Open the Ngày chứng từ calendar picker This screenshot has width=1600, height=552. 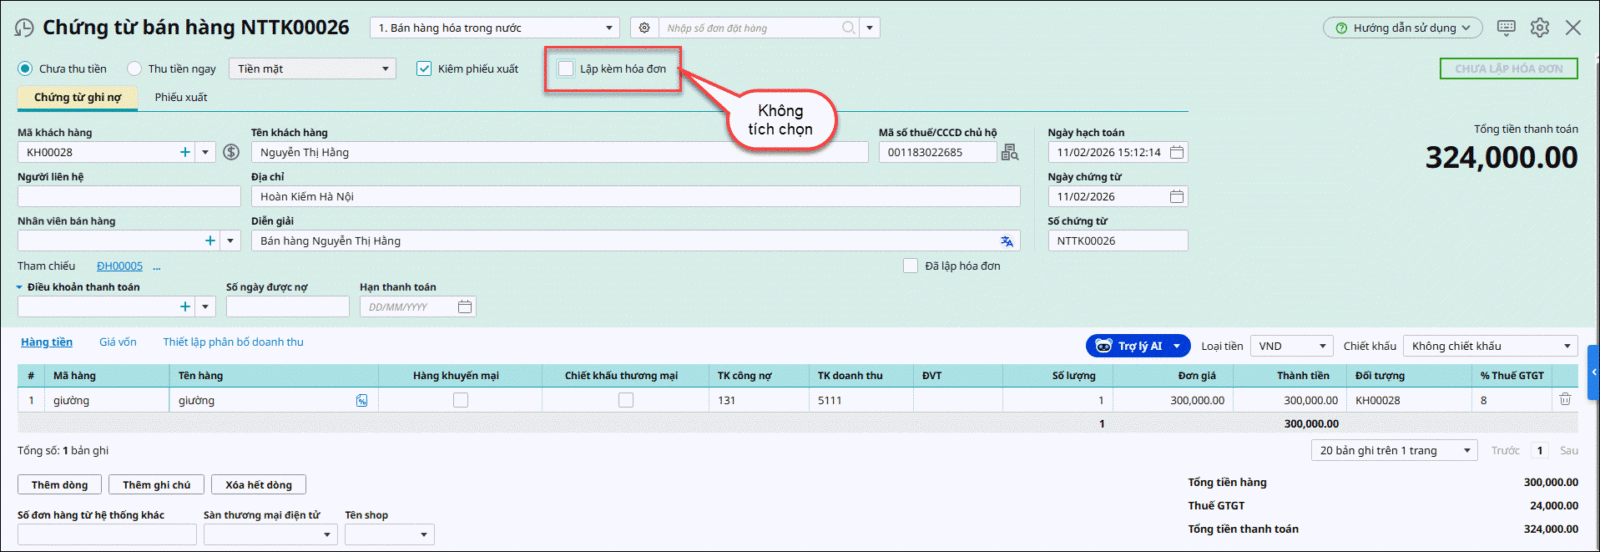coord(1177,197)
